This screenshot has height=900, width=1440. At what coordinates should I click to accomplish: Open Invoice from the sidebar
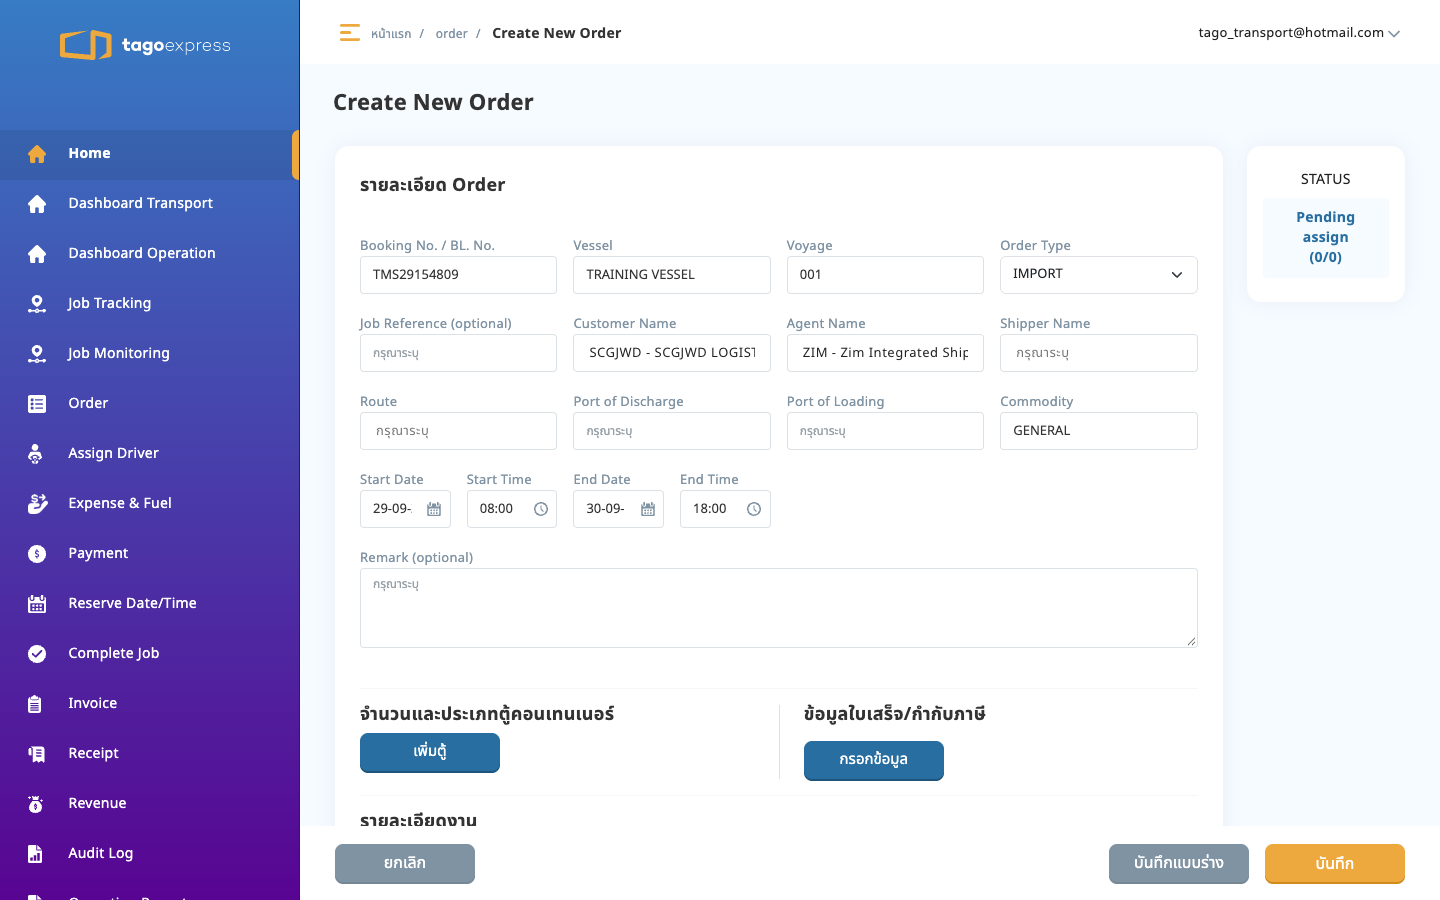click(x=150, y=704)
